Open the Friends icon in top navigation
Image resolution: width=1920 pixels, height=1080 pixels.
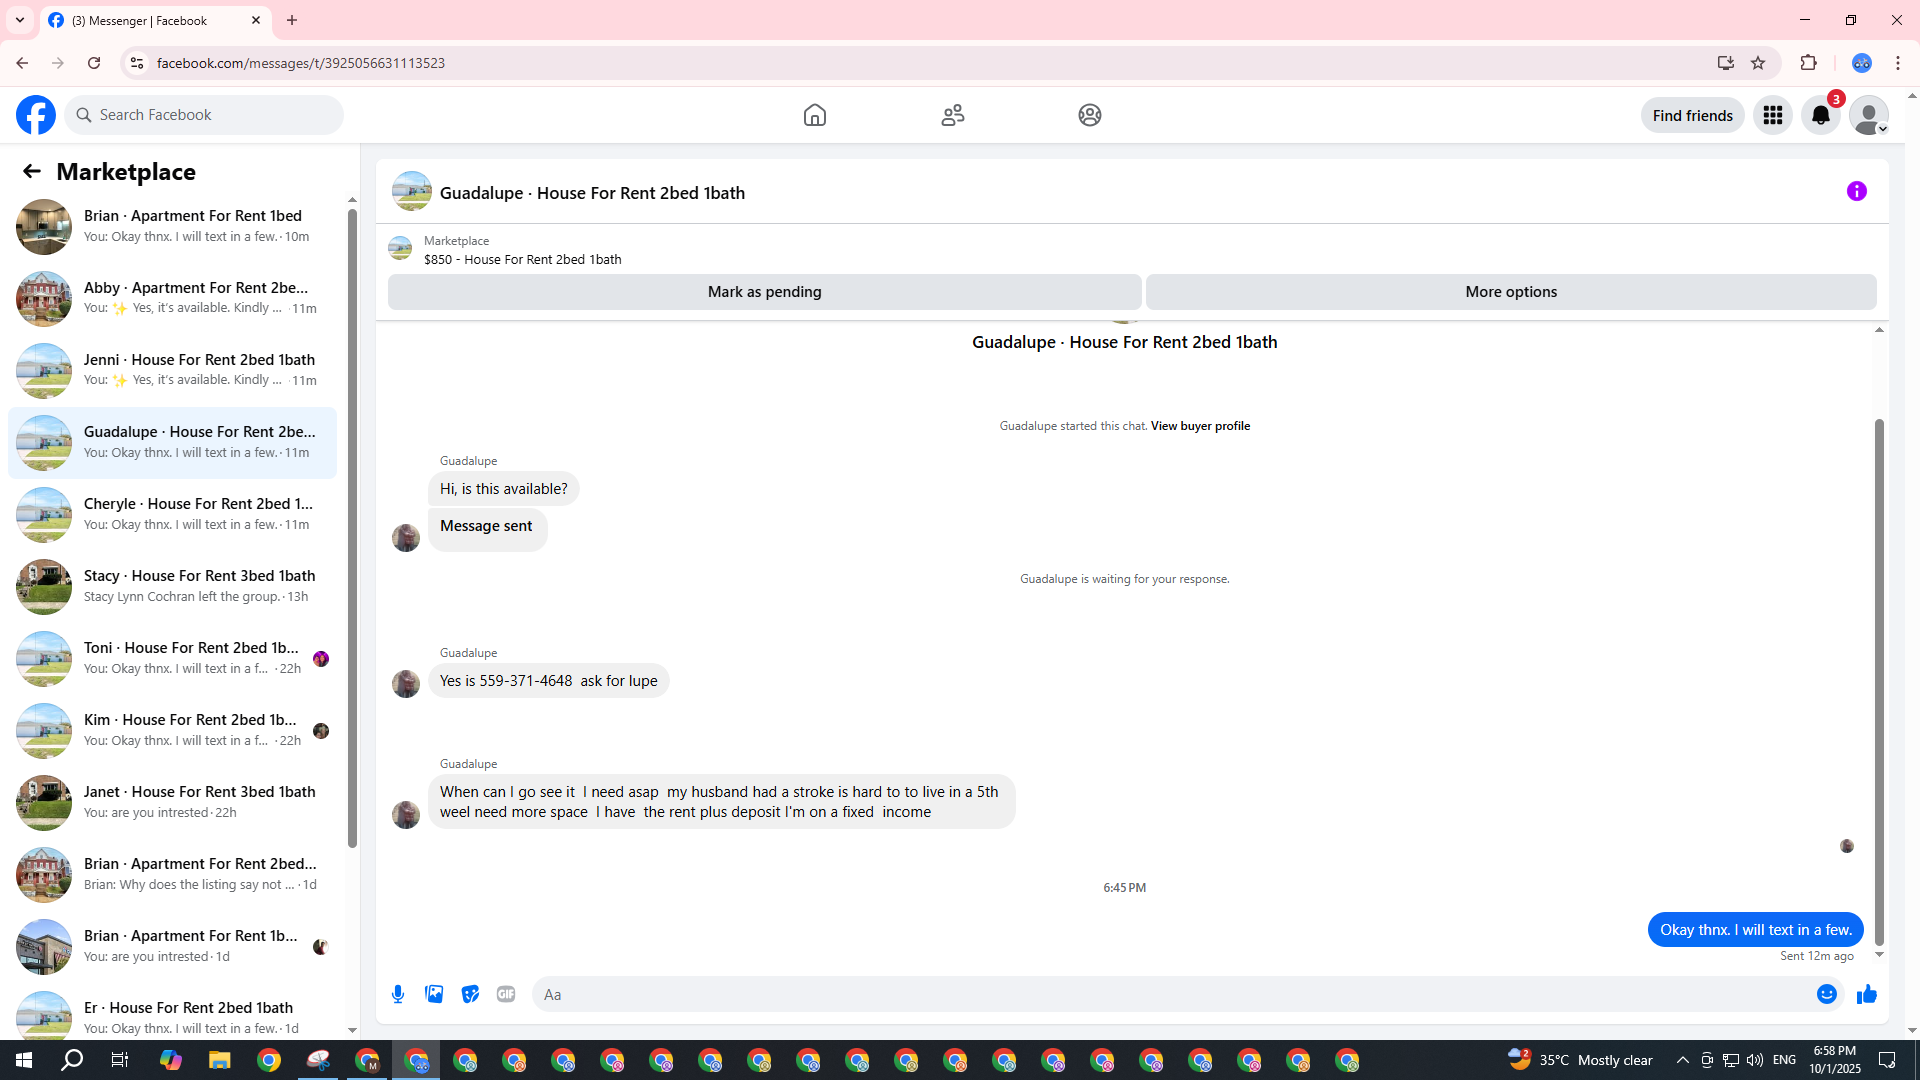coord(953,115)
